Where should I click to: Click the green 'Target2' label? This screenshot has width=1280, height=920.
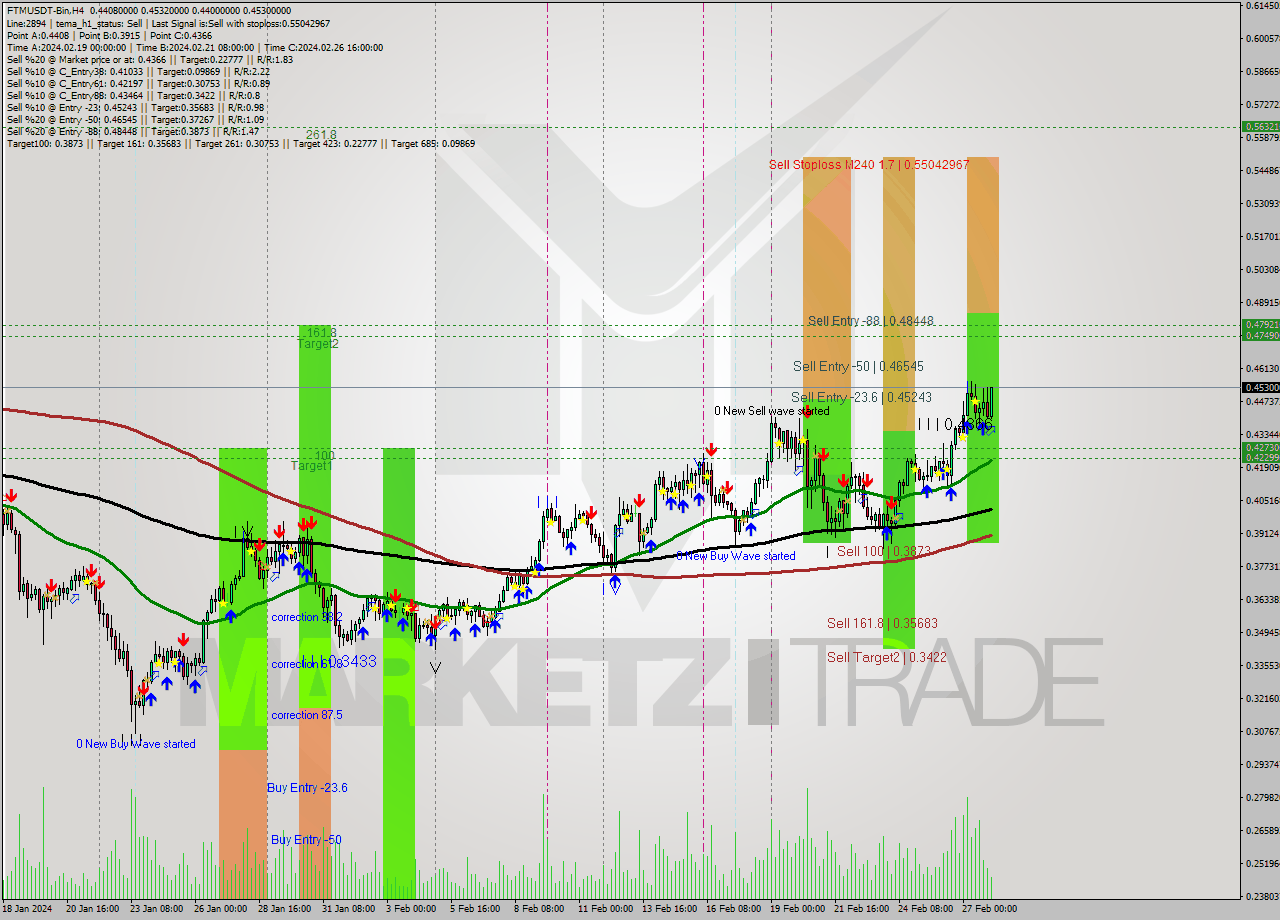click(x=318, y=344)
